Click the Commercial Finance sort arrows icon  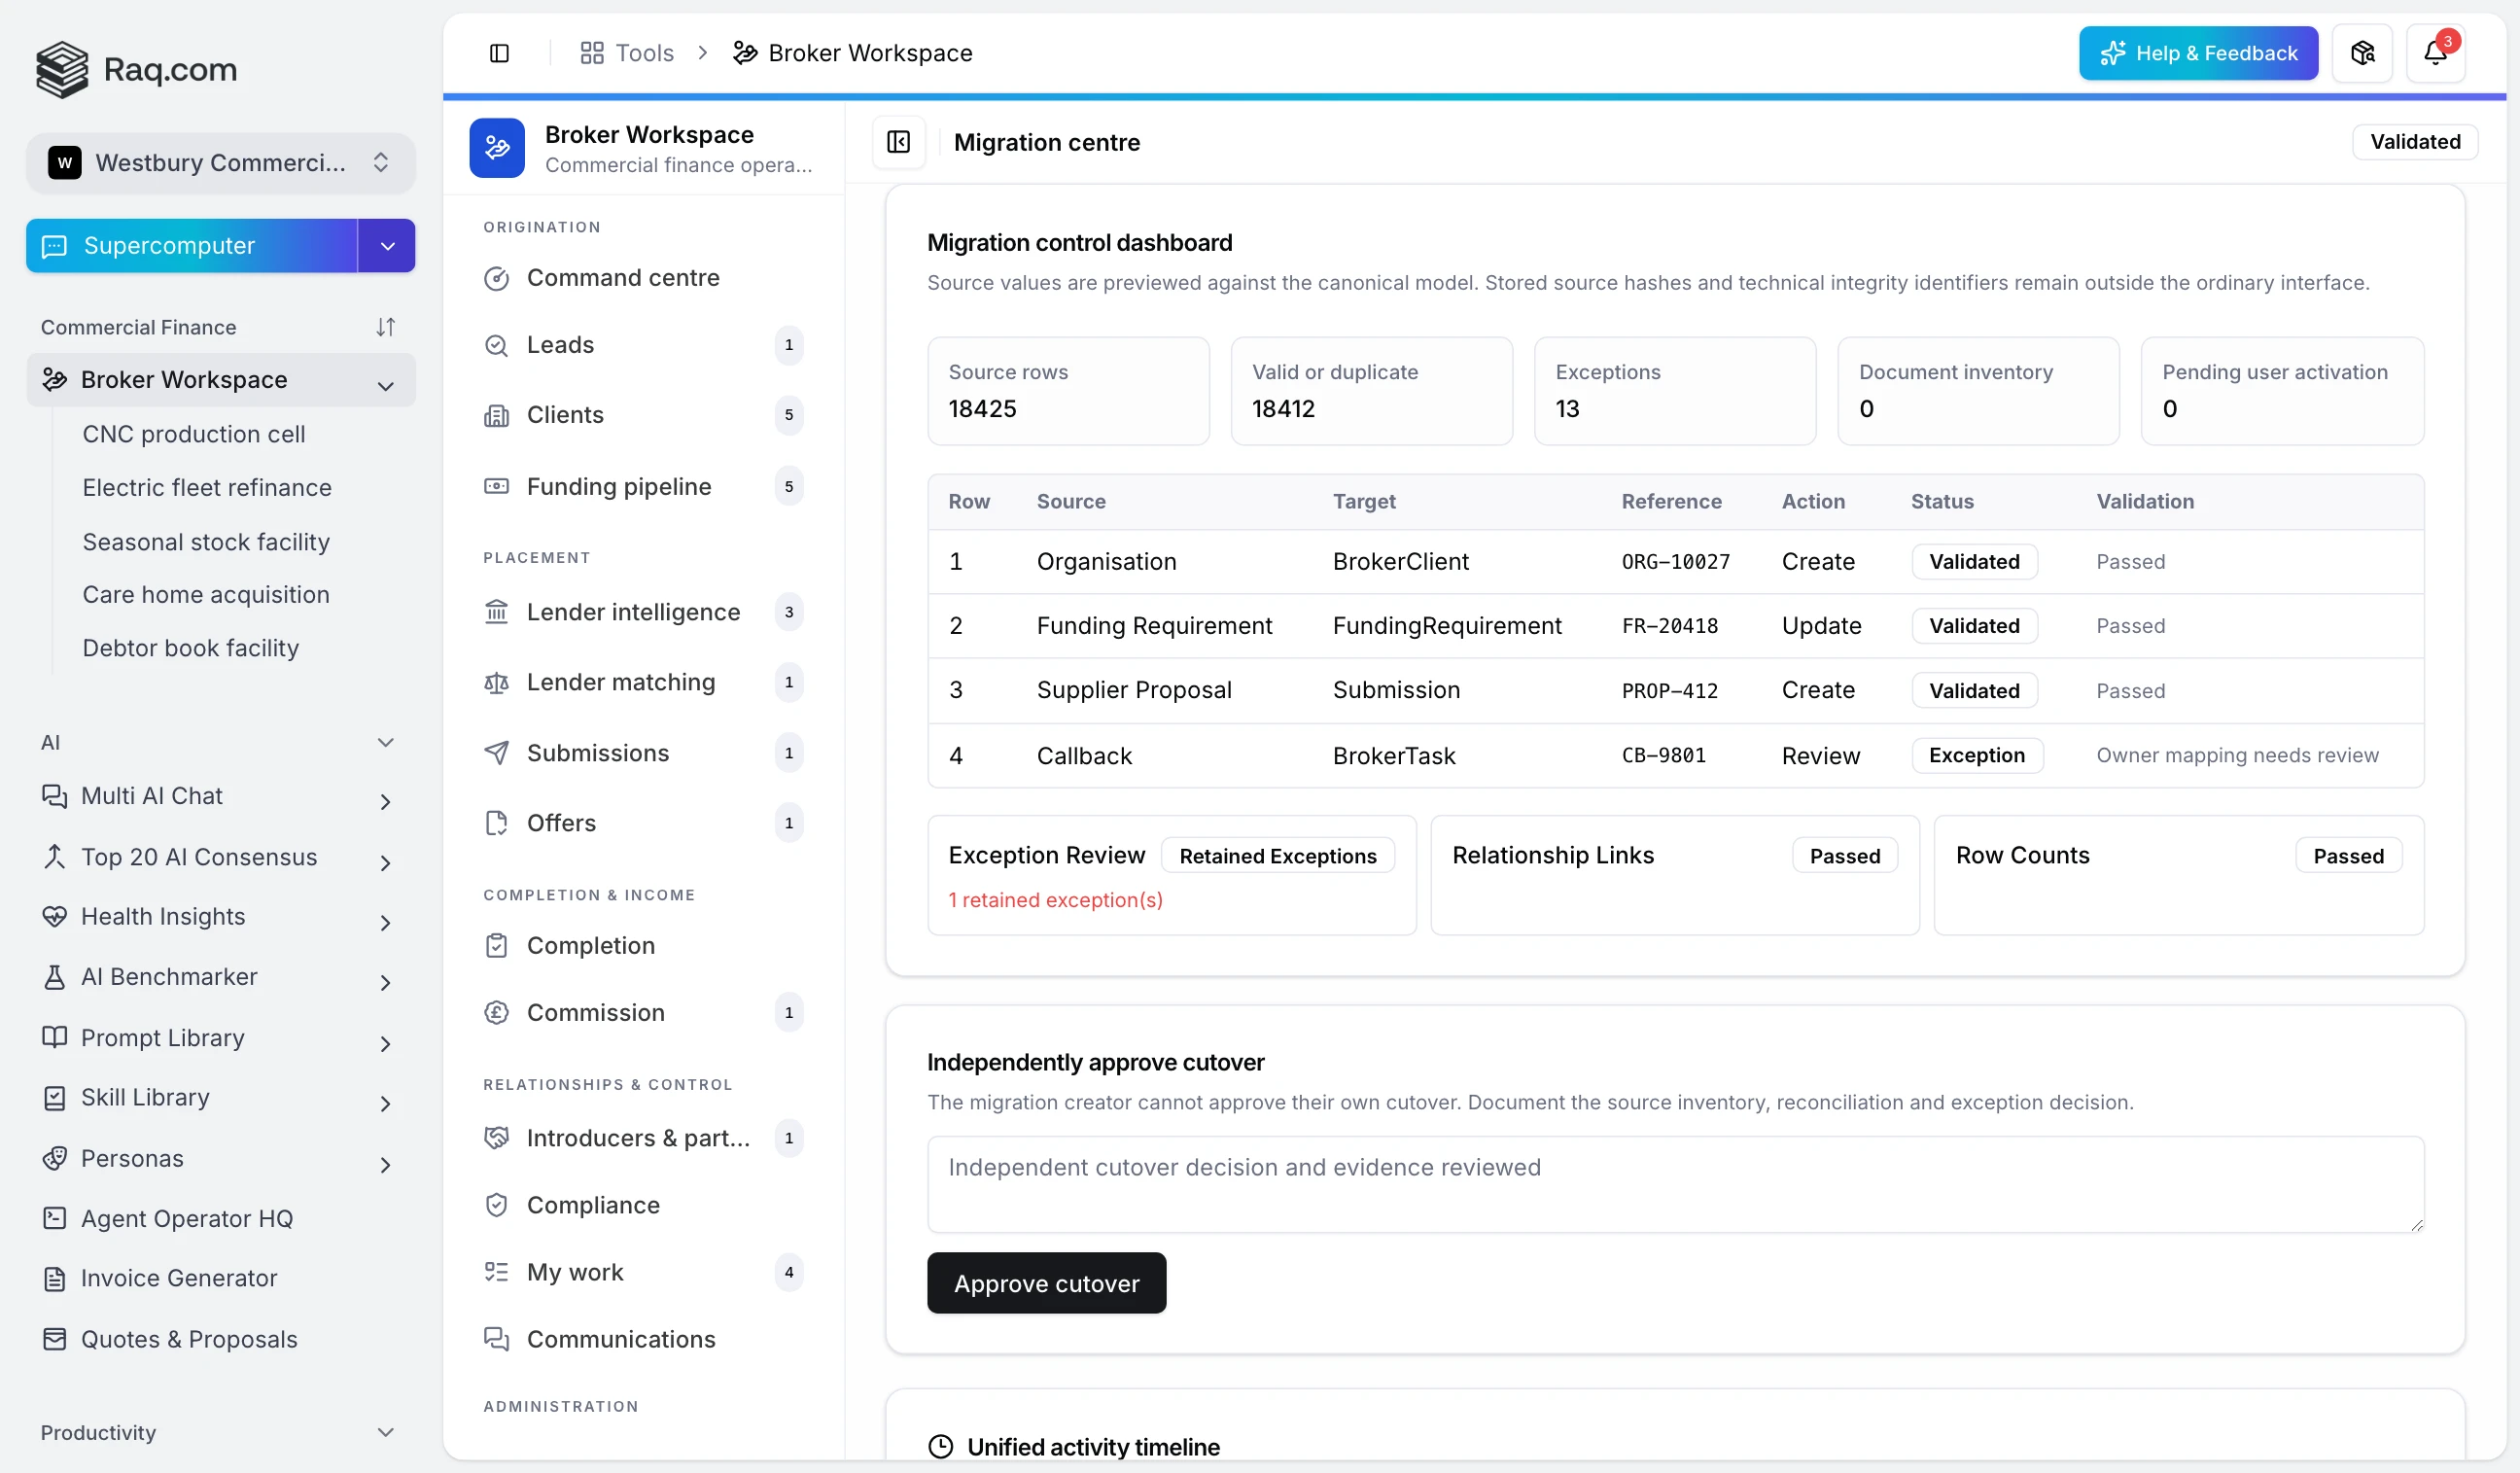pyautogui.click(x=385, y=327)
